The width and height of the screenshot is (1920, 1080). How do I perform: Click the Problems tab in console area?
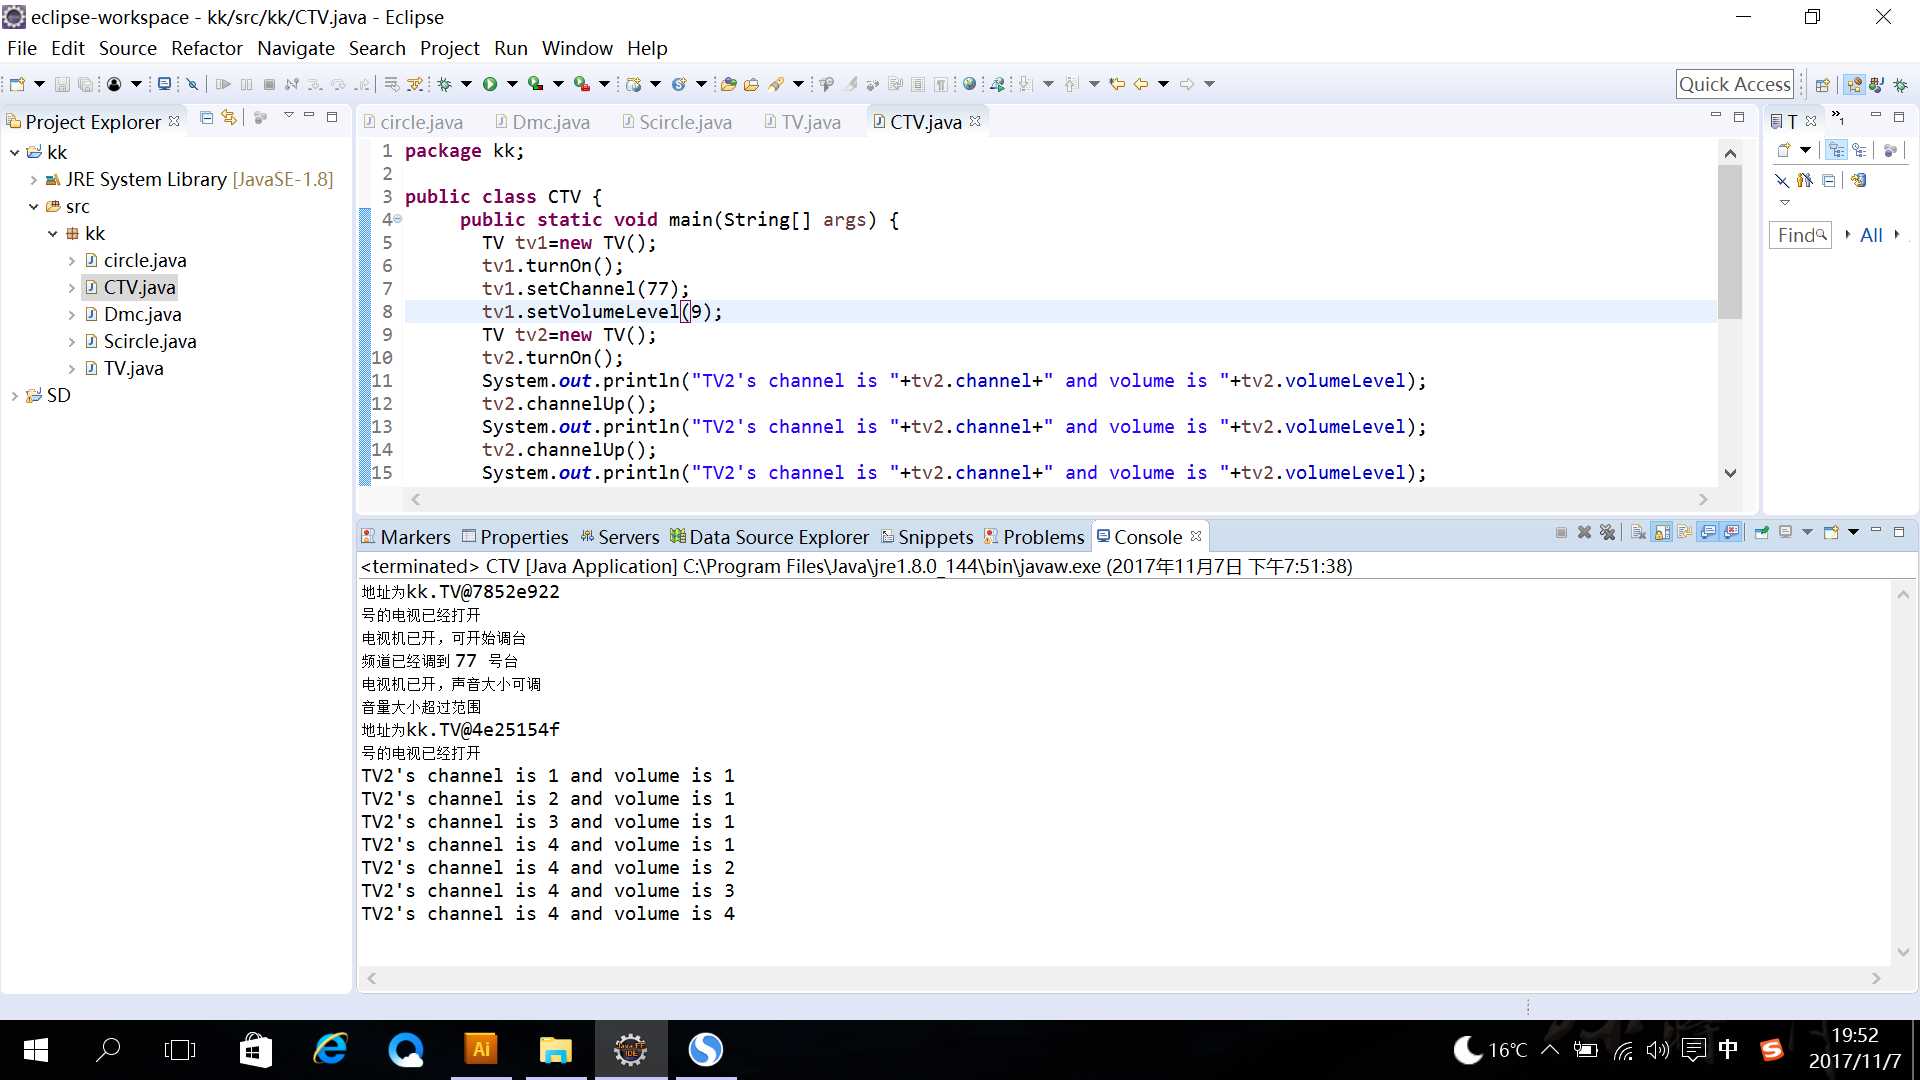click(x=1042, y=537)
